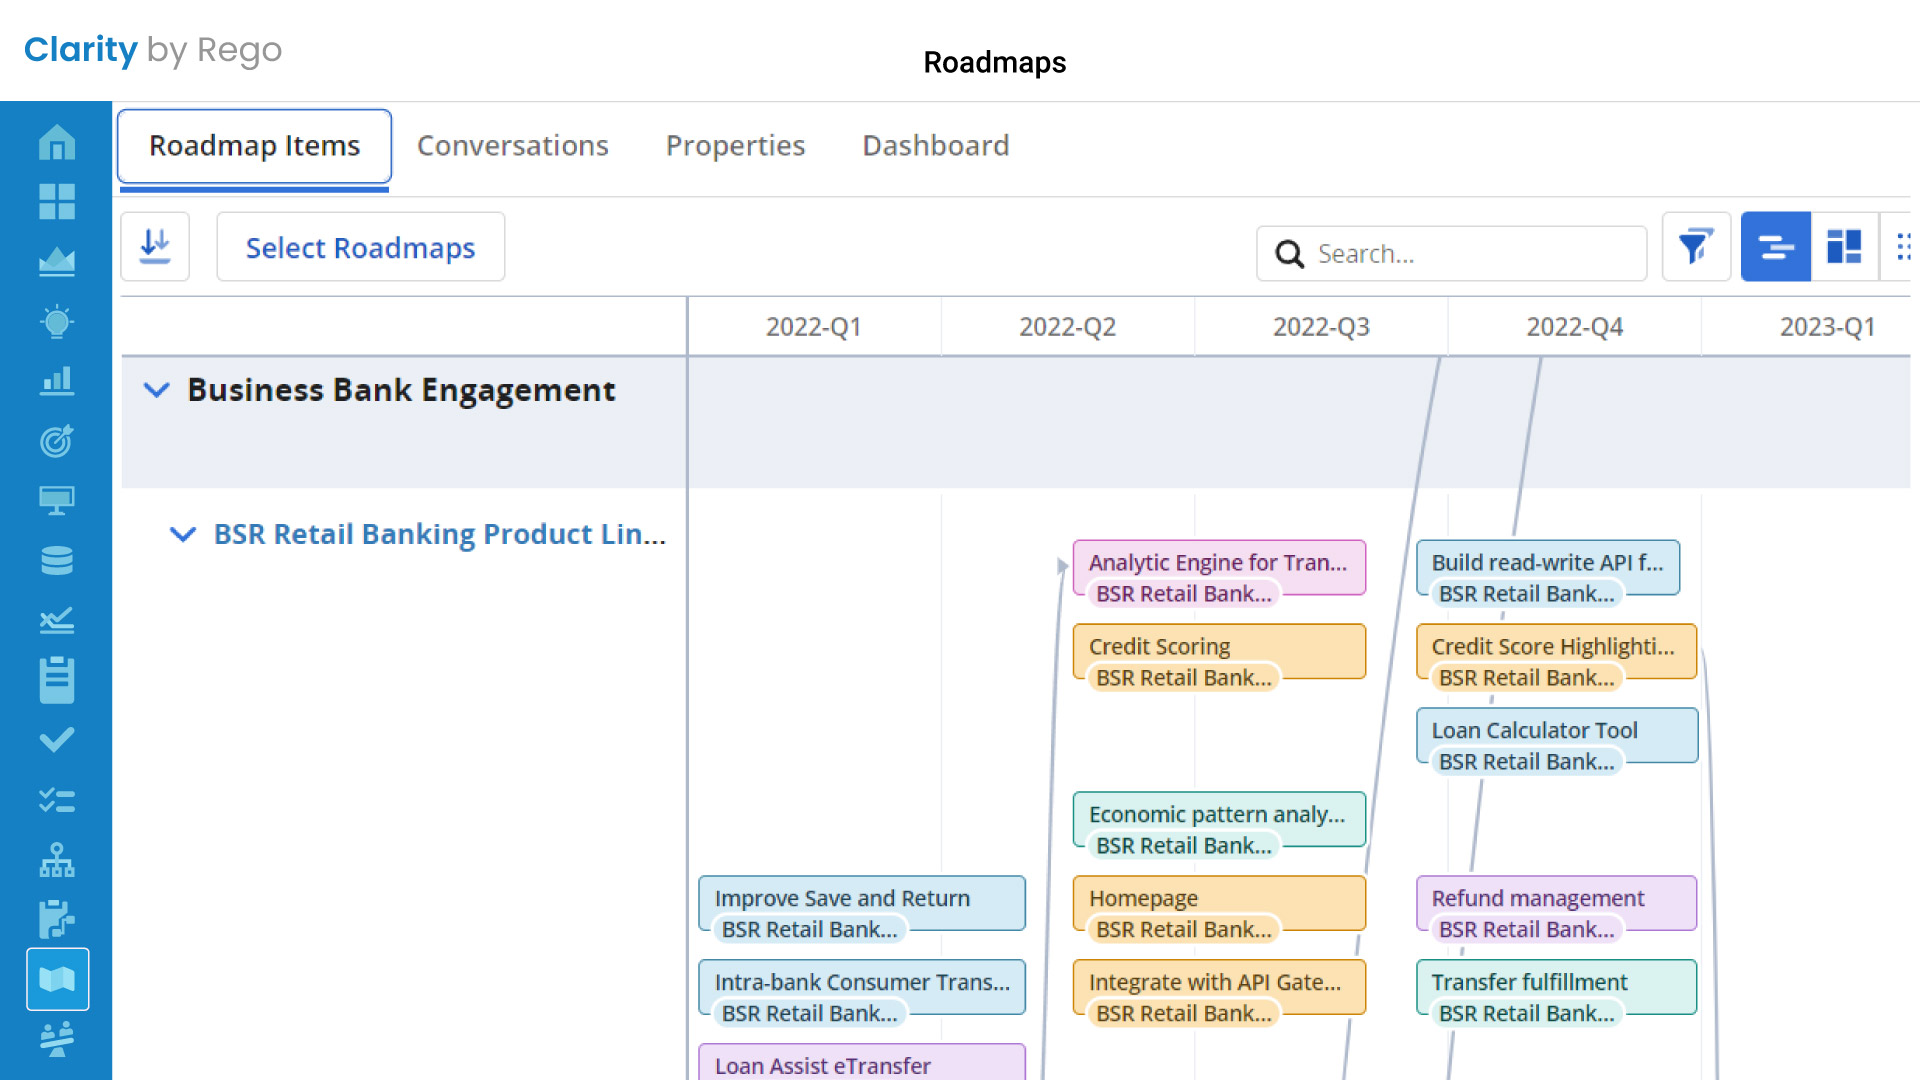Open the Conversations tab

[x=512, y=146]
